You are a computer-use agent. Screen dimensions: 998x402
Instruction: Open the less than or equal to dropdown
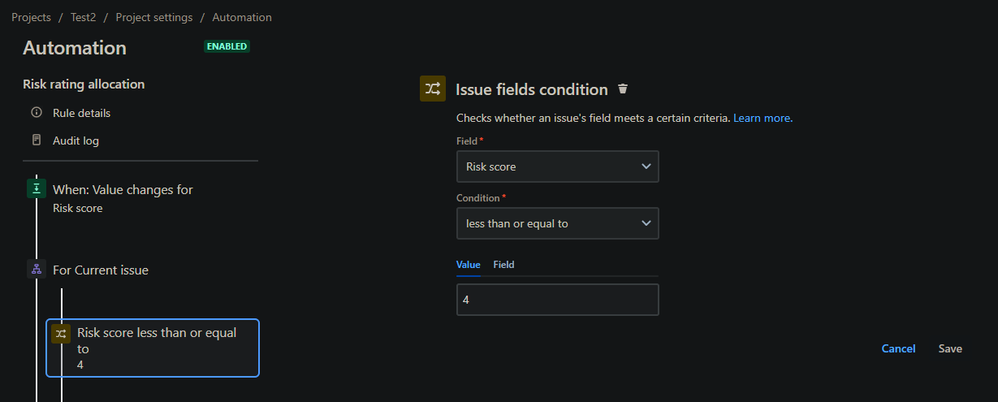[558, 223]
